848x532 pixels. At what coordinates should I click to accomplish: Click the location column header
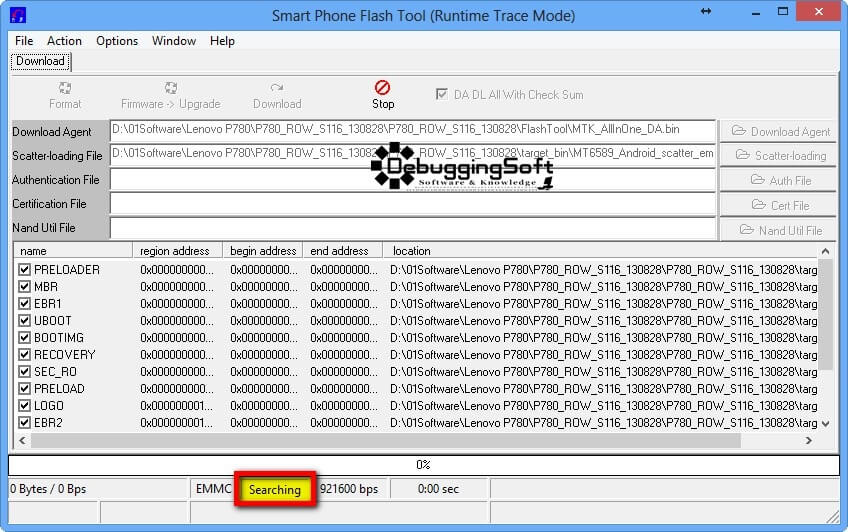(x=600, y=251)
